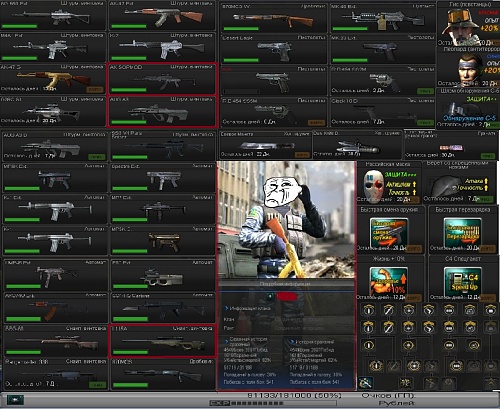Select the UMP45 Ext submachine gun

(55, 275)
